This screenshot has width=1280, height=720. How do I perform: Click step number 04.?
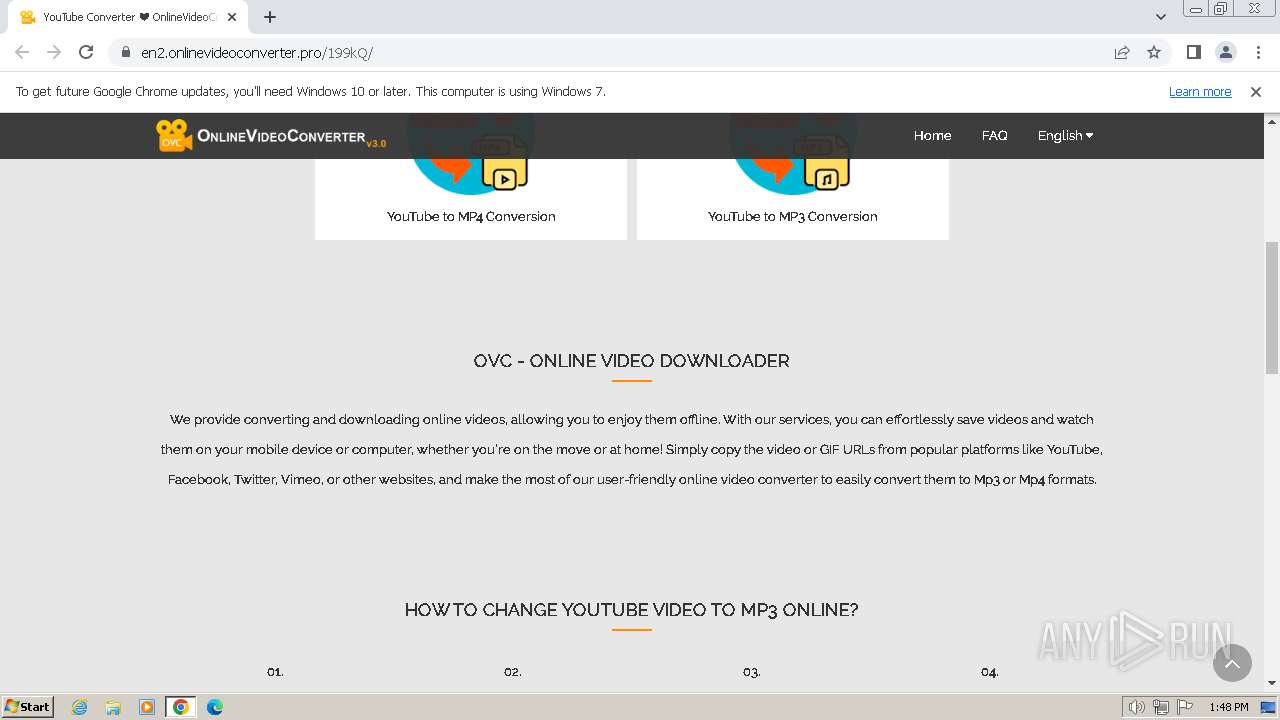click(x=989, y=672)
